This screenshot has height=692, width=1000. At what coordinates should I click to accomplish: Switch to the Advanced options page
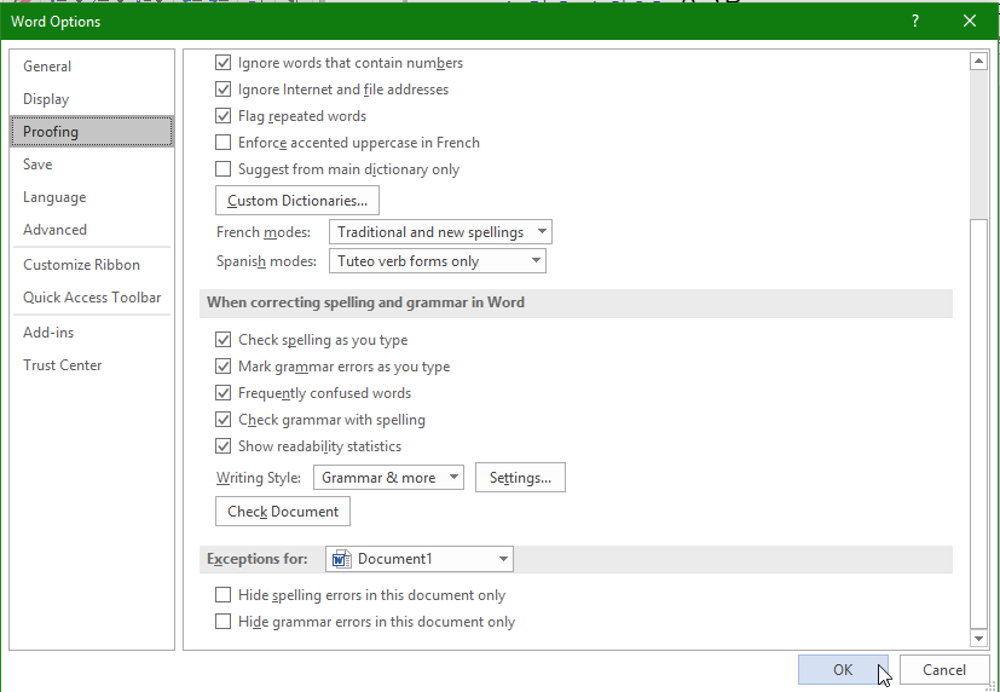pyautogui.click(x=54, y=229)
